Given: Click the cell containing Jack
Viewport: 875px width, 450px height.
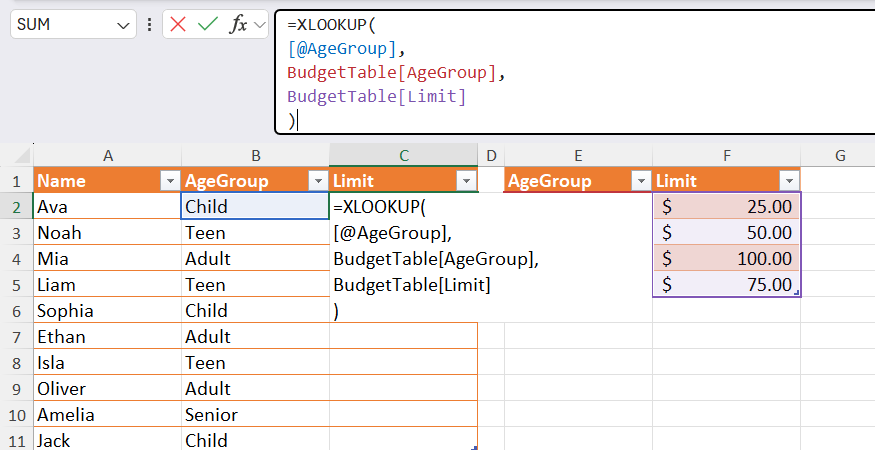Looking at the screenshot, I should (108, 440).
